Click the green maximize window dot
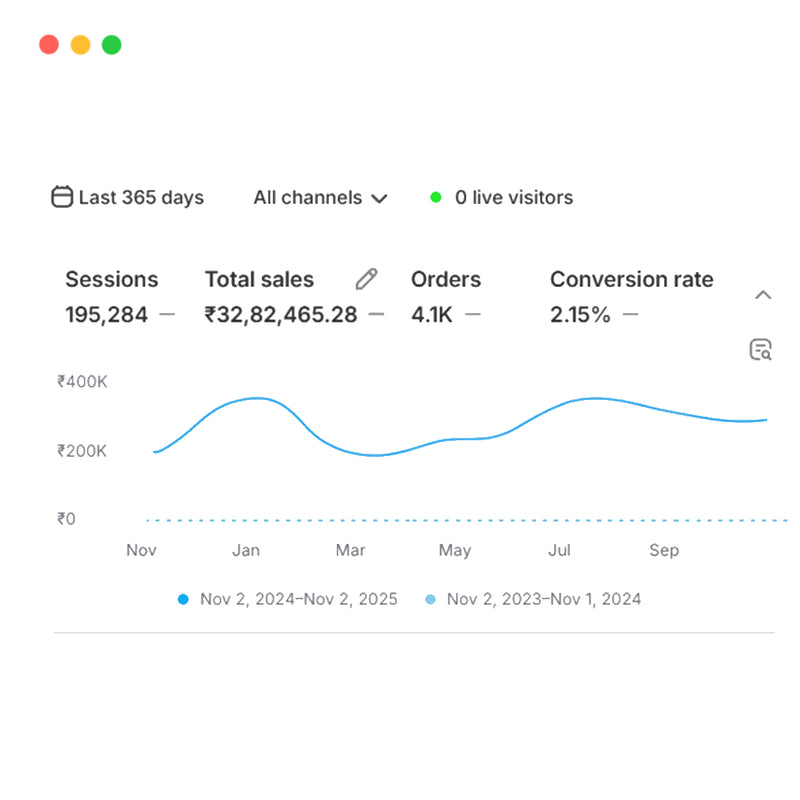The image size is (800, 800). pyautogui.click(x=112, y=45)
